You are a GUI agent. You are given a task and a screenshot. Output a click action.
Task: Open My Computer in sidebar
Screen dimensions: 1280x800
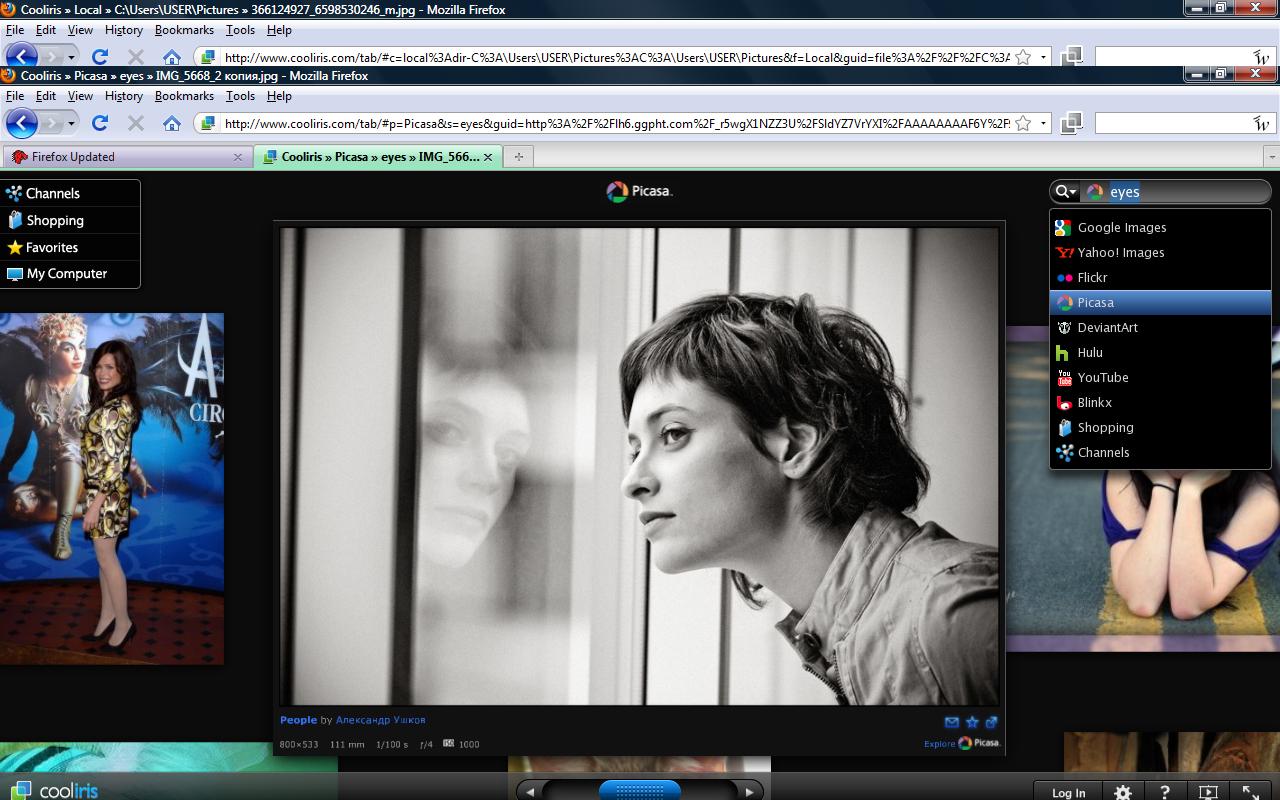pos(66,274)
